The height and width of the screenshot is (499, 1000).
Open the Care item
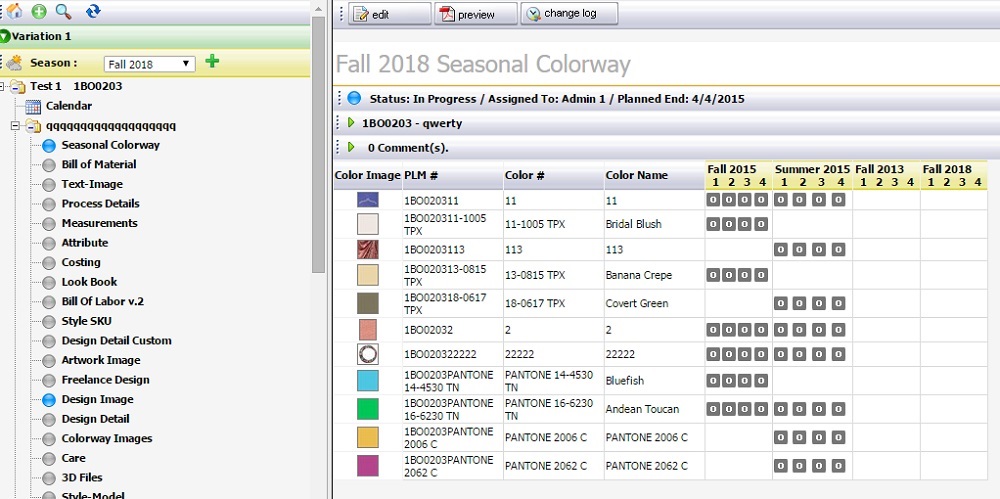[x=73, y=458]
